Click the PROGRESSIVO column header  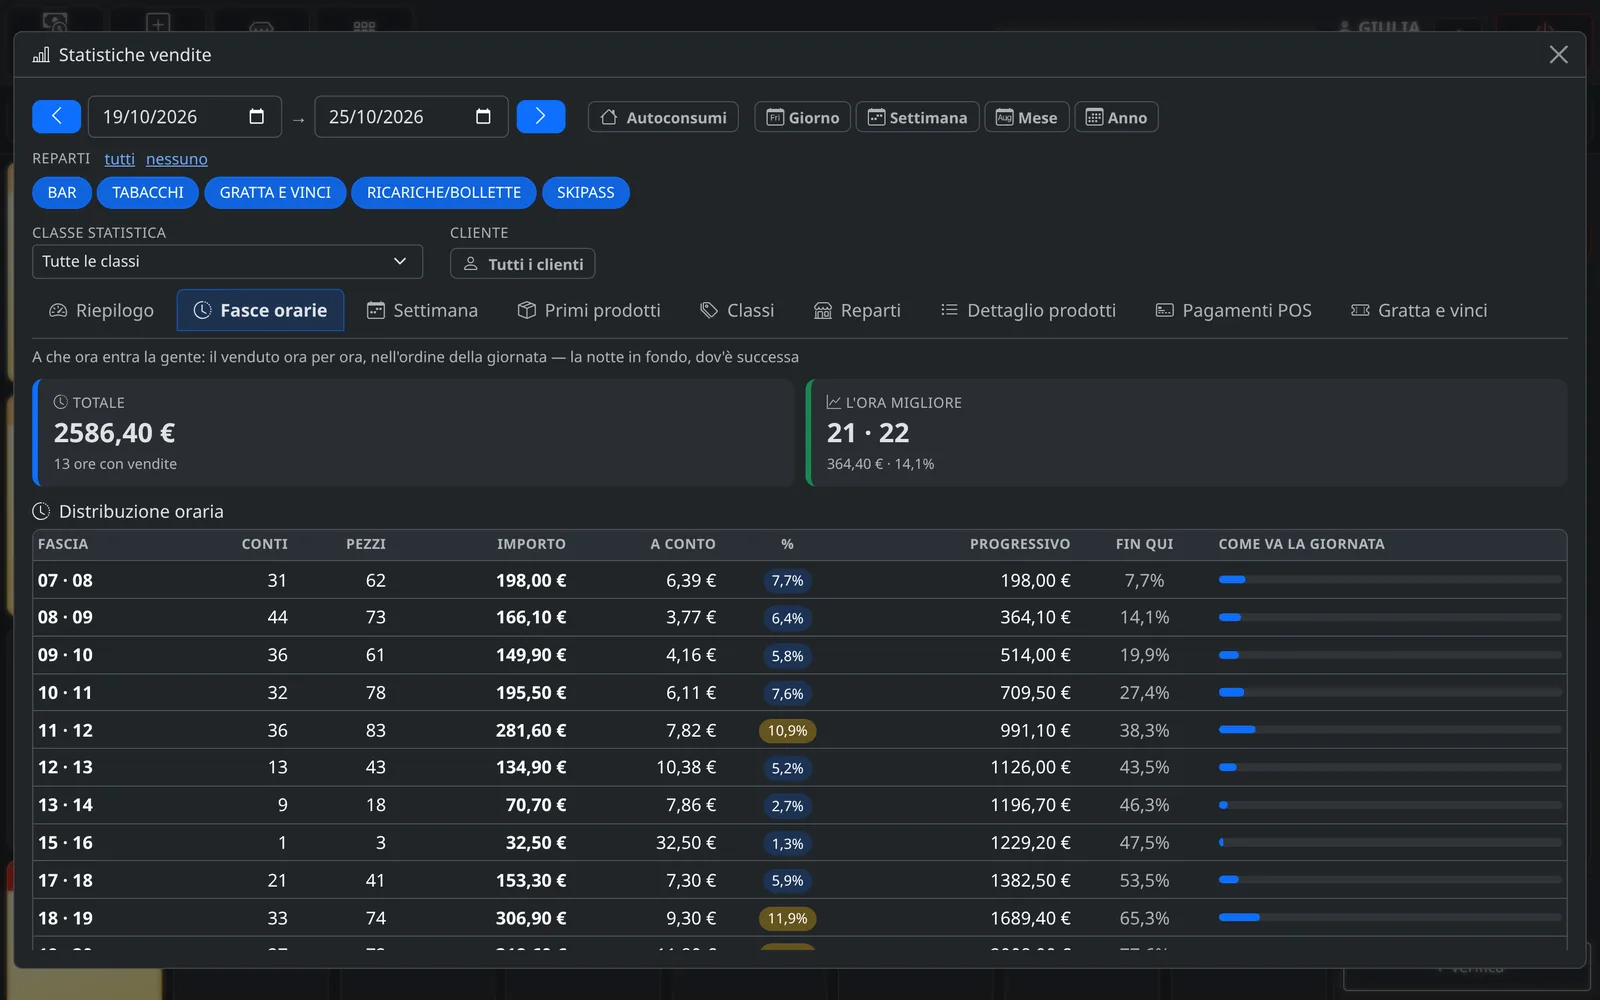pos(1020,544)
